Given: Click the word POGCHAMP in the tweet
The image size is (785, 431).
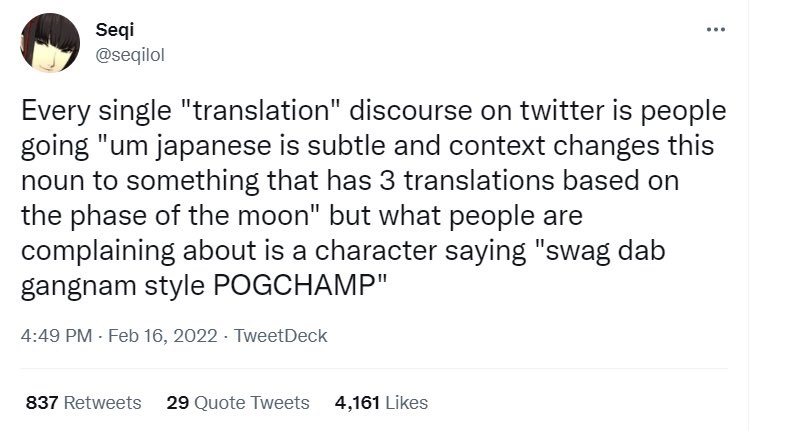Looking at the screenshot, I should point(301,282).
